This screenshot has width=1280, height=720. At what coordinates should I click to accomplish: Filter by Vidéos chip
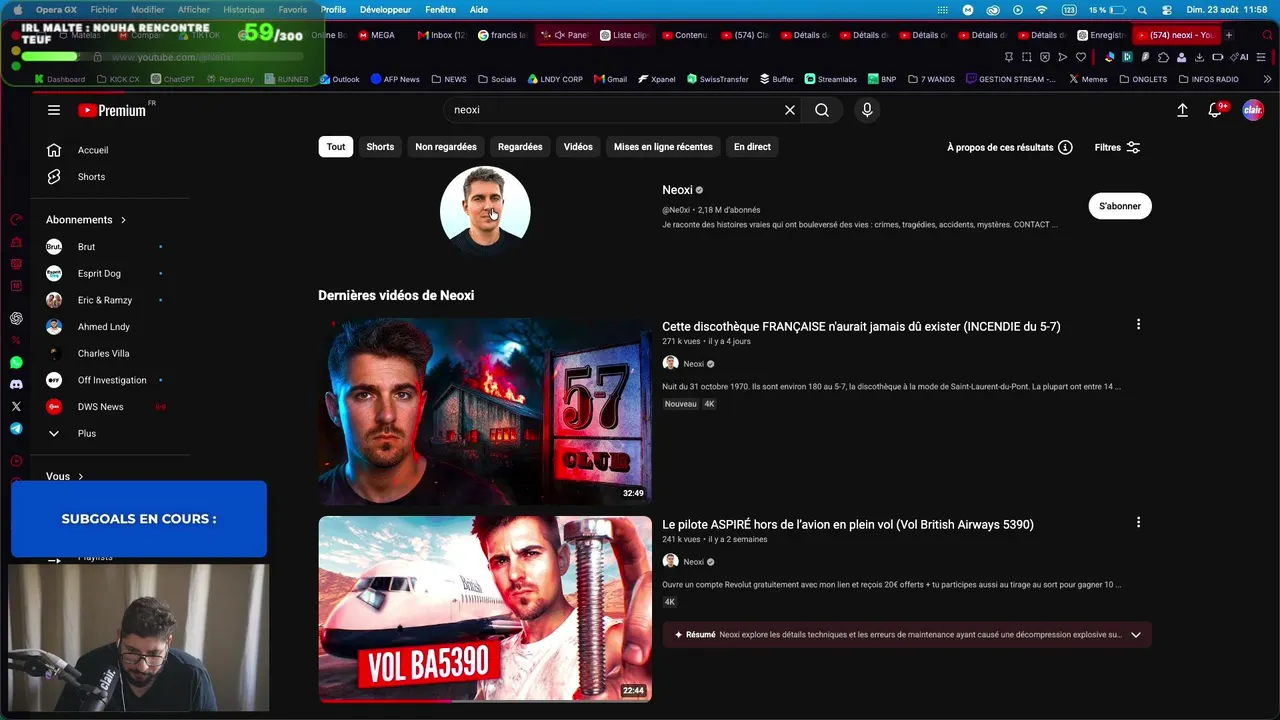578,147
